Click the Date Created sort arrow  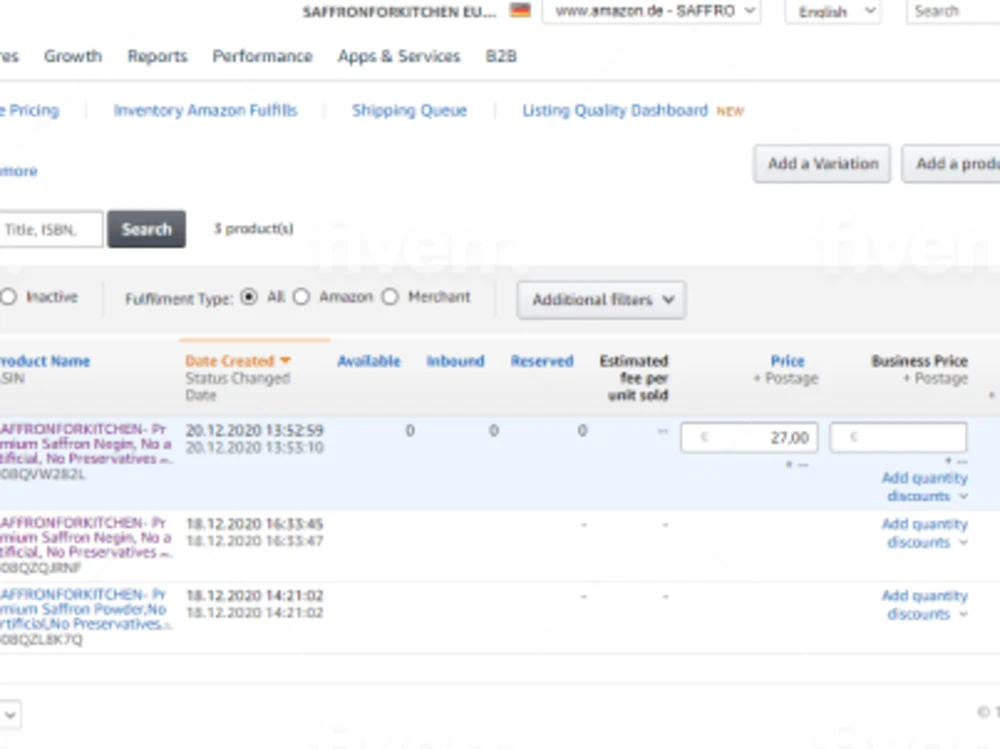285,360
